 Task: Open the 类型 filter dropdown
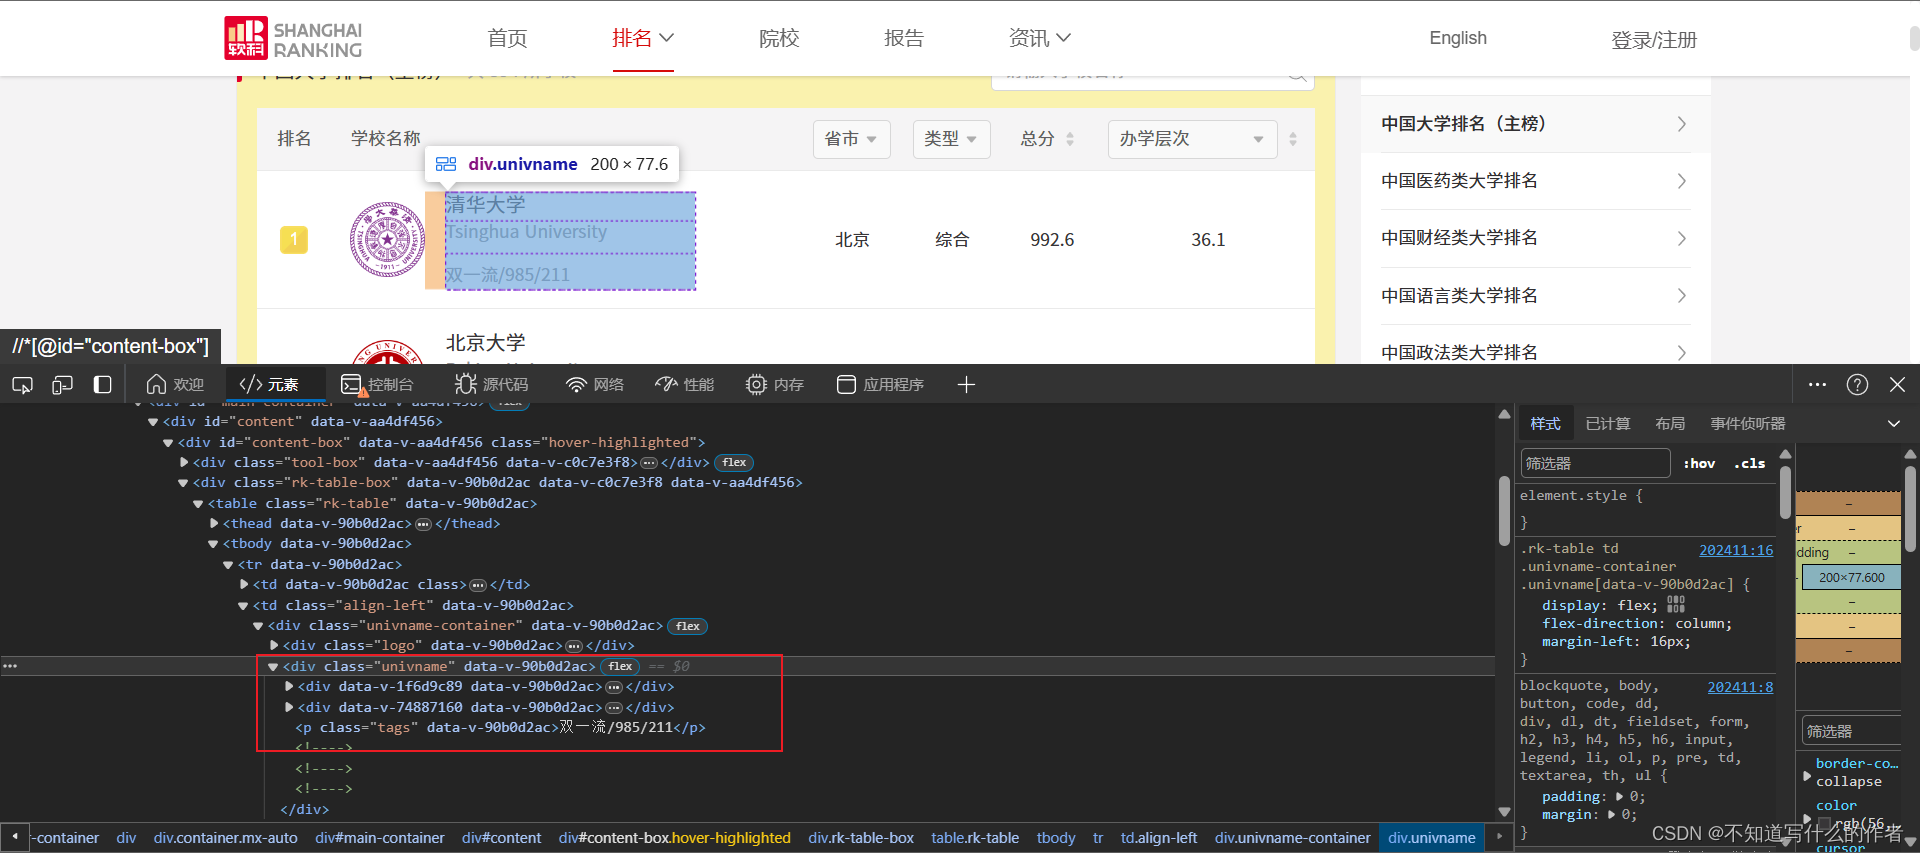point(951,139)
